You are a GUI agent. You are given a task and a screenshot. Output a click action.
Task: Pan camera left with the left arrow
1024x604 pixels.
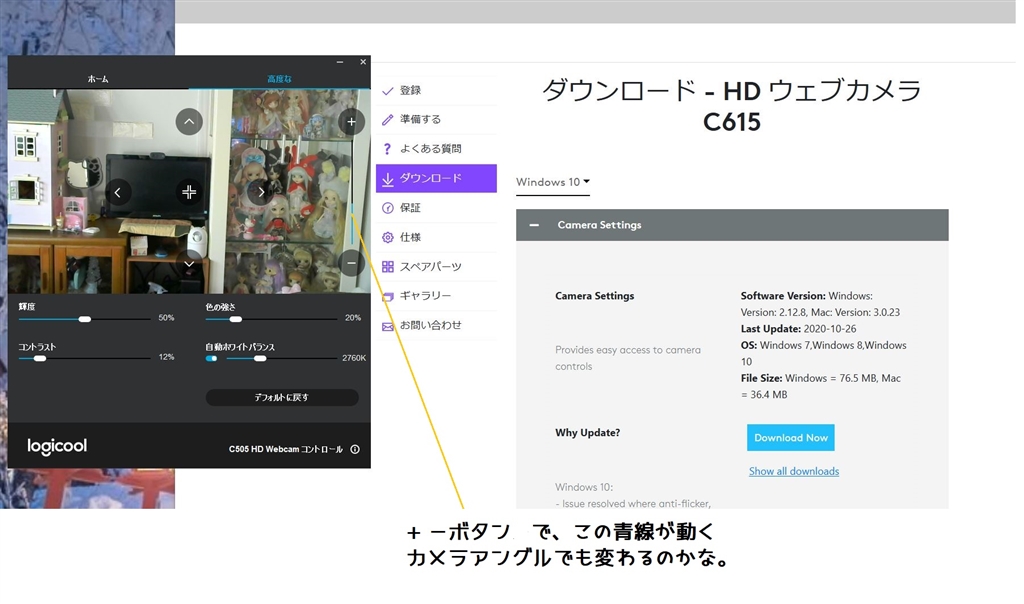tap(118, 192)
